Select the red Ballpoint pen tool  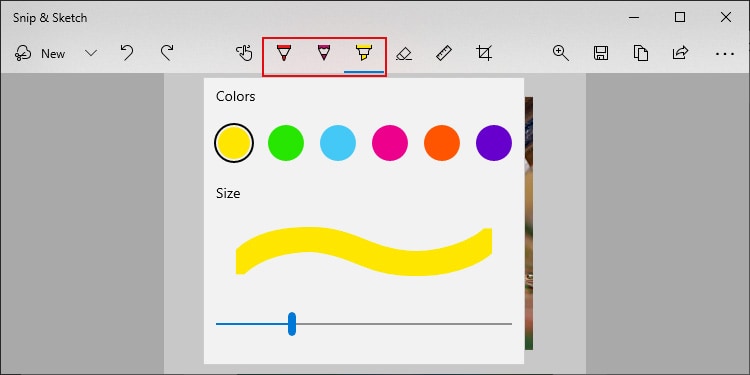284,53
